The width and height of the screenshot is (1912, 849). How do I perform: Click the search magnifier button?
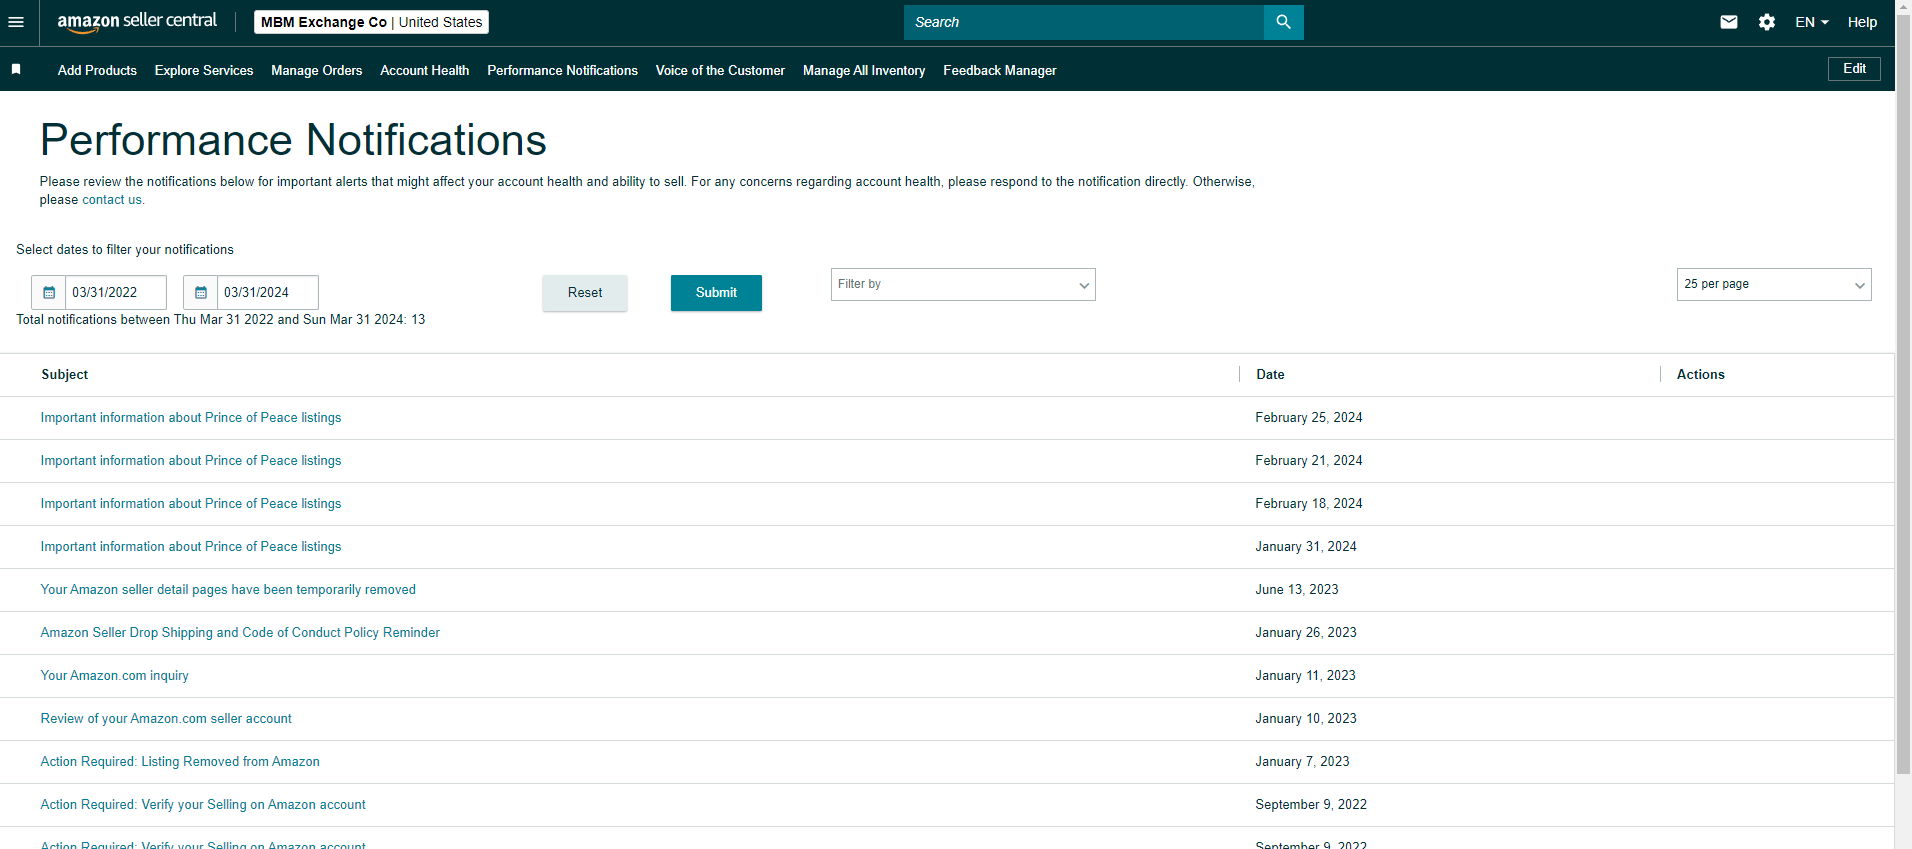[1283, 22]
